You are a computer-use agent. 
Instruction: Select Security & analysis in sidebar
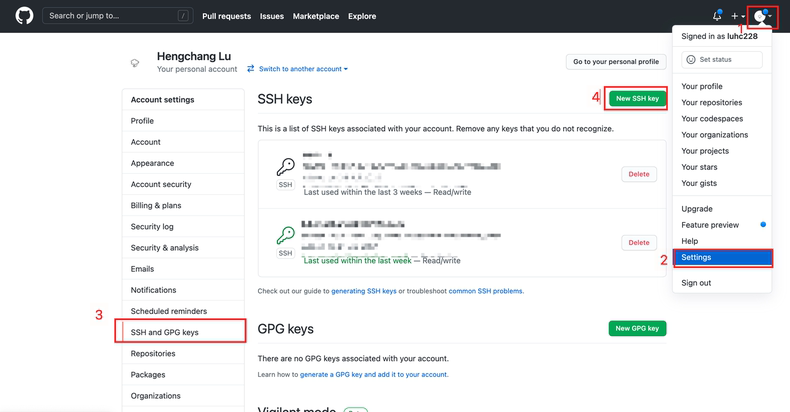(183, 248)
